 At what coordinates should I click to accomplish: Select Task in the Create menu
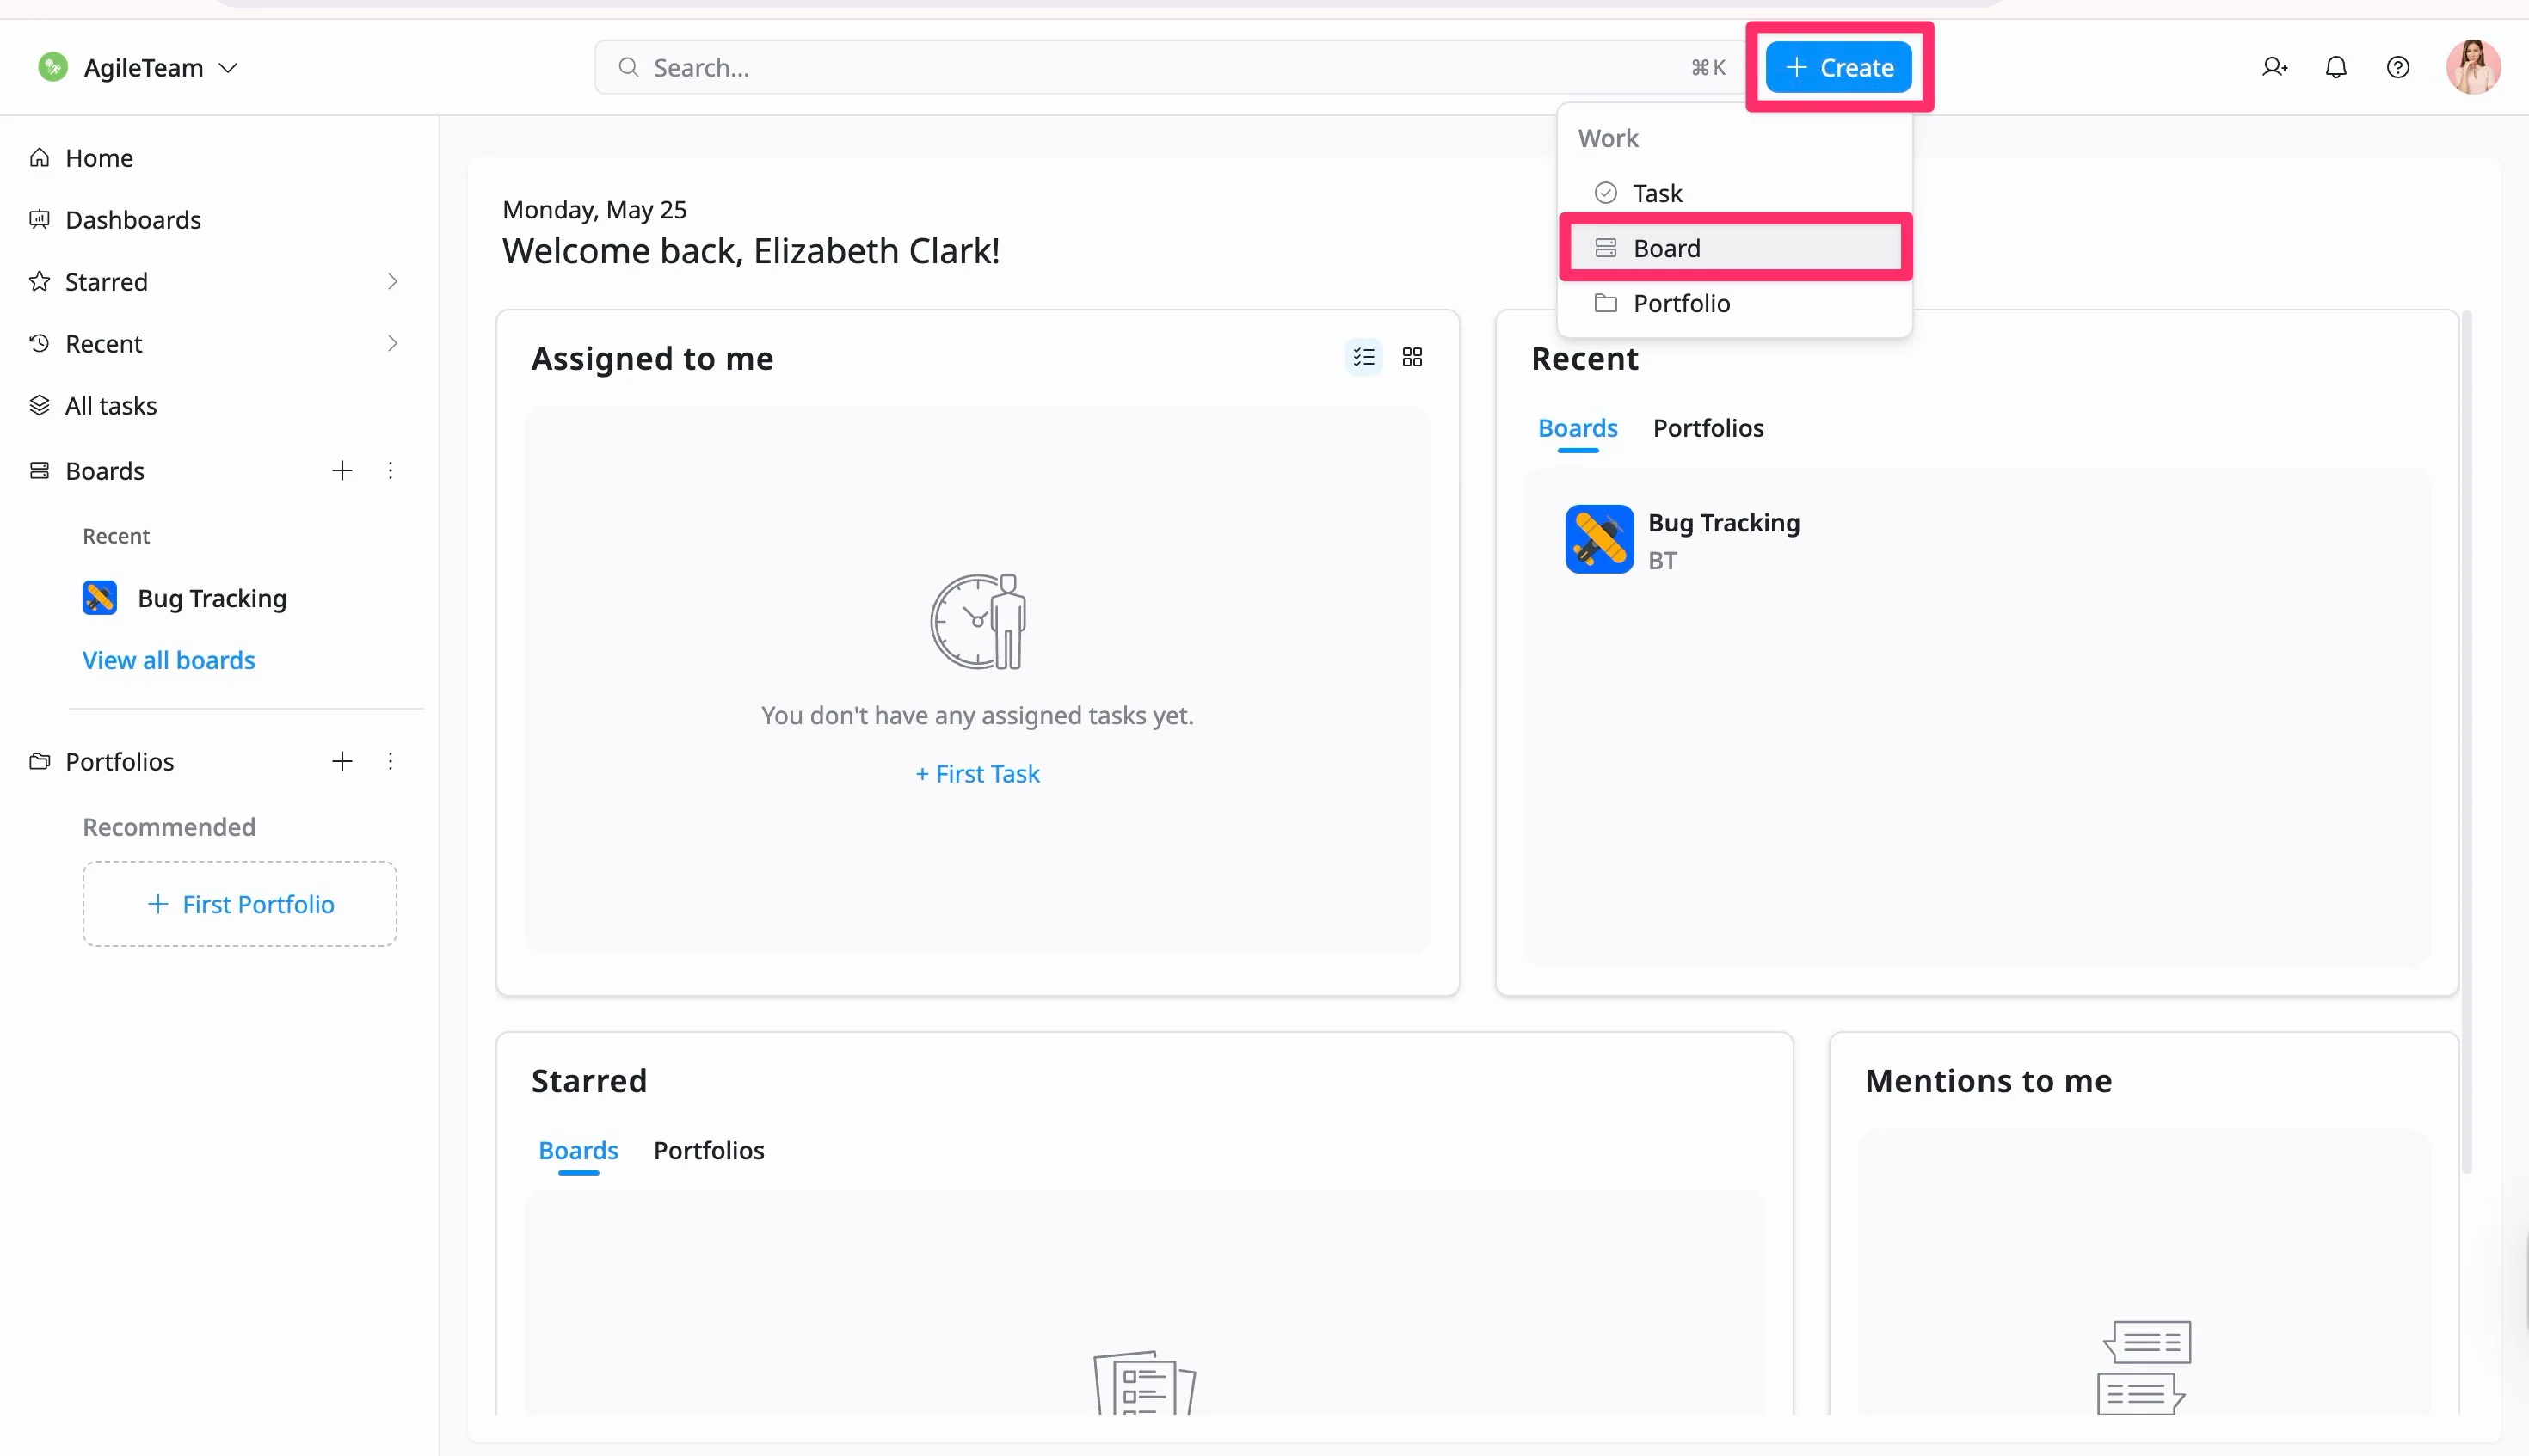tap(1735, 193)
